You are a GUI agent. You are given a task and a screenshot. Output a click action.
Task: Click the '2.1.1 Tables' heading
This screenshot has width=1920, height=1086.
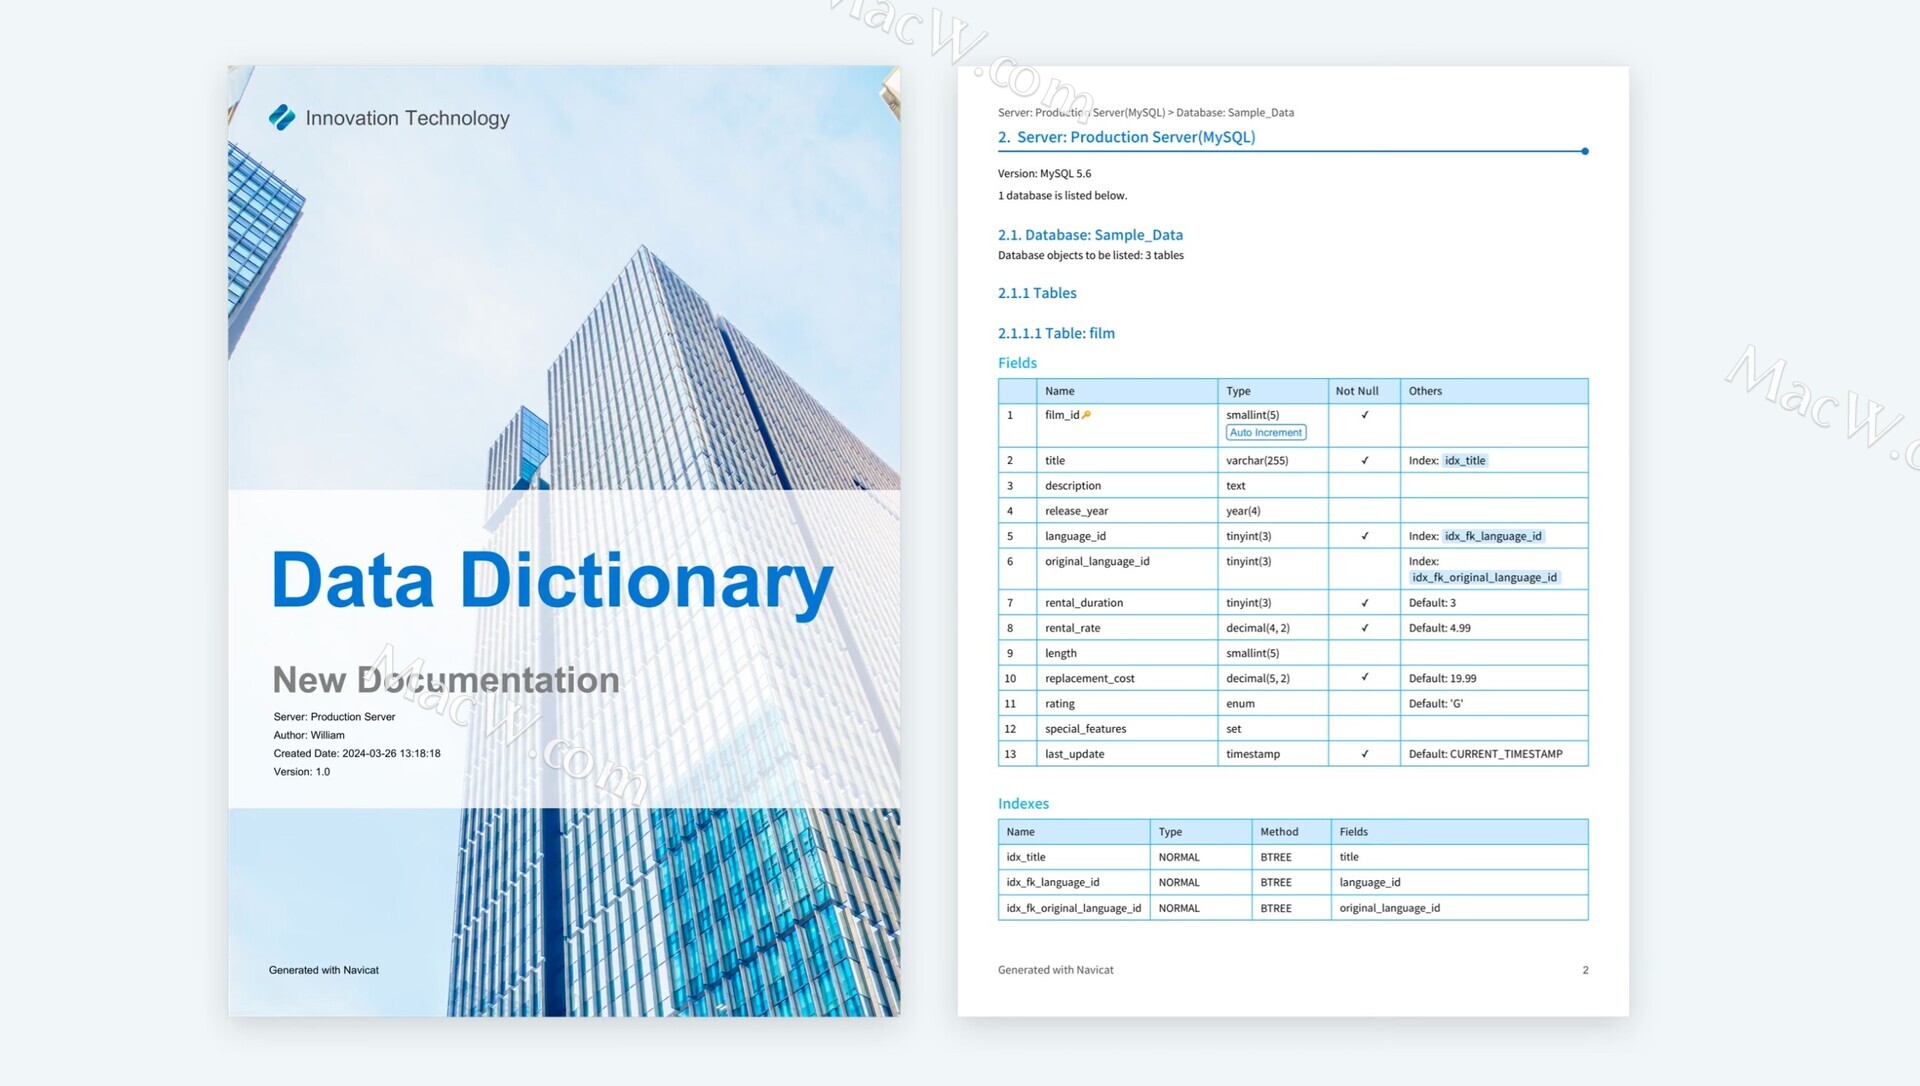point(1037,293)
